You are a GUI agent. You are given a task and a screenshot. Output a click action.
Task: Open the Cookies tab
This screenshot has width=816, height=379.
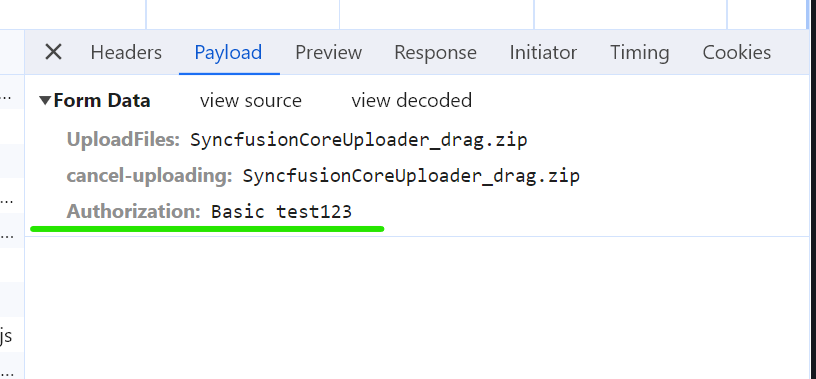tap(736, 52)
